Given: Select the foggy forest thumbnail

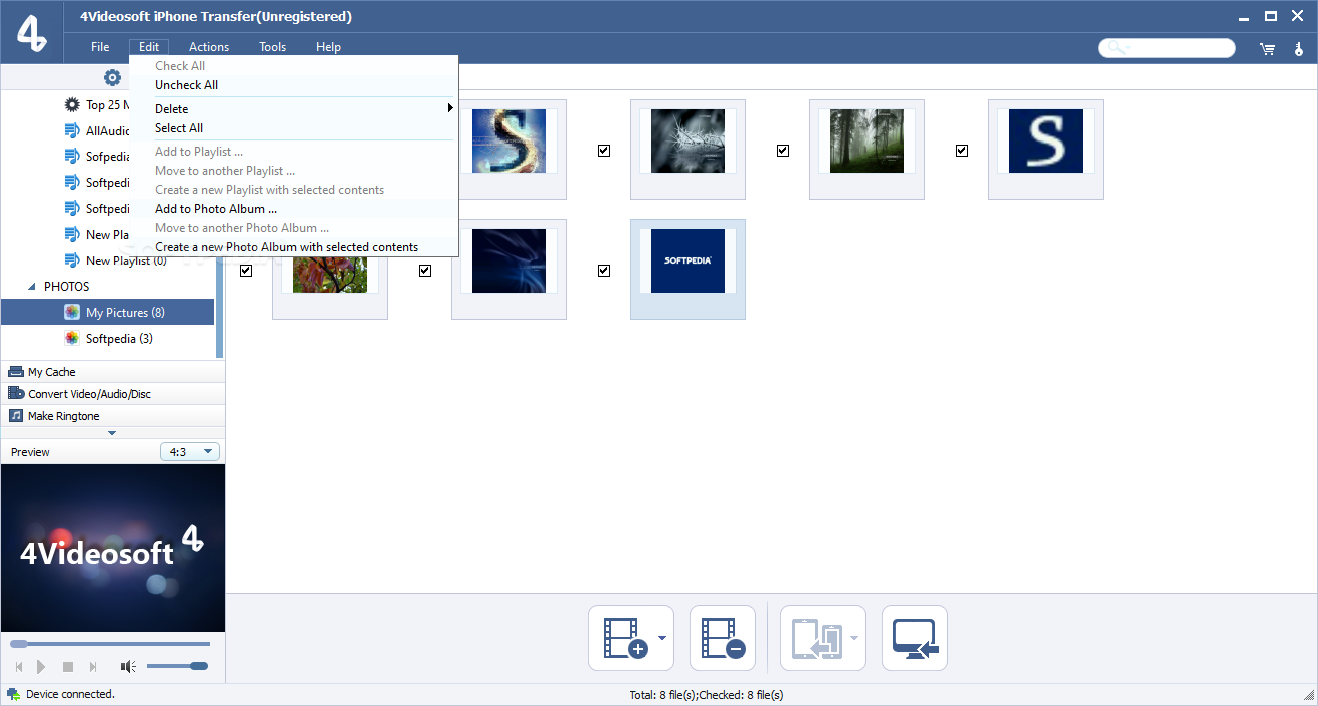Looking at the screenshot, I should point(867,149).
